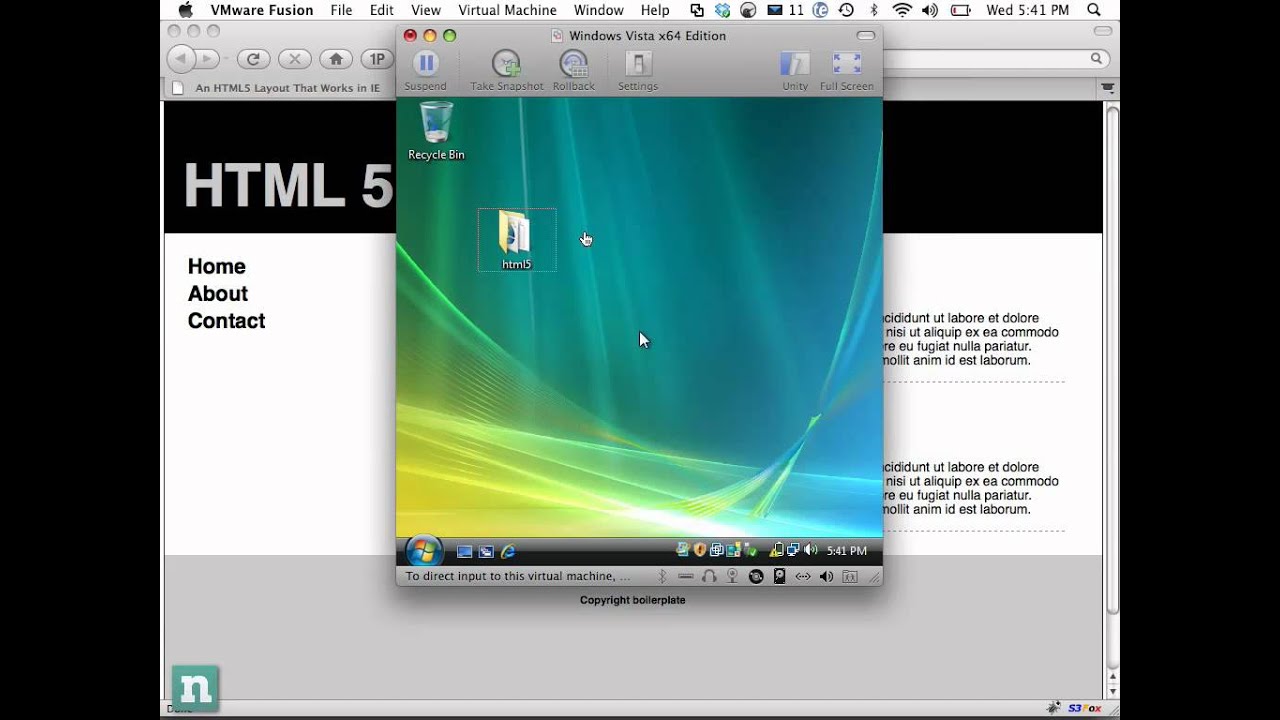Viewport: 1280px width, 720px height.
Task: Click the browser search field
Action: (995, 59)
